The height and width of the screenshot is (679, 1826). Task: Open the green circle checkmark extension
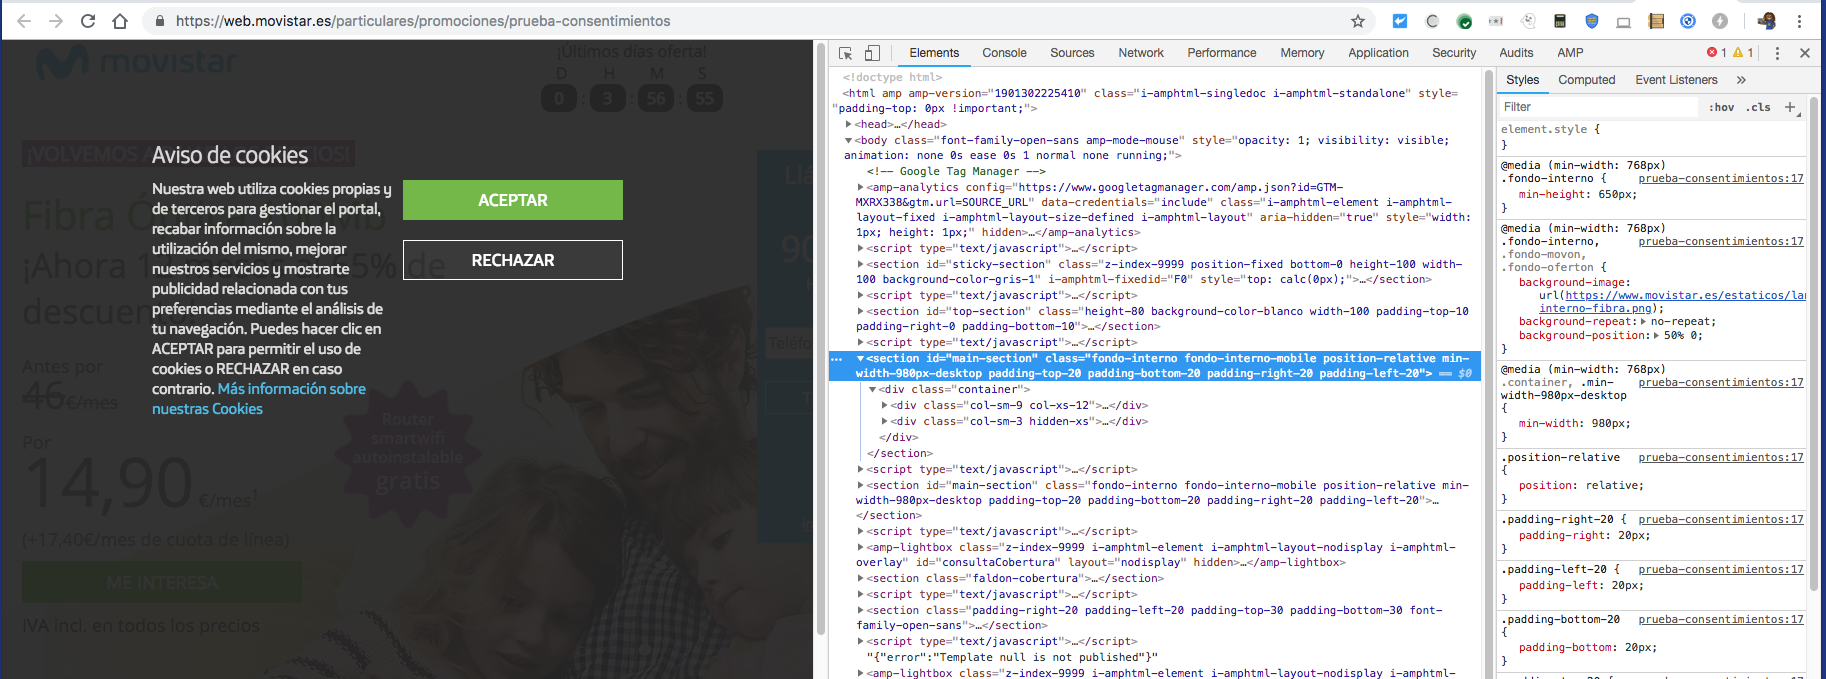point(1464,21)
